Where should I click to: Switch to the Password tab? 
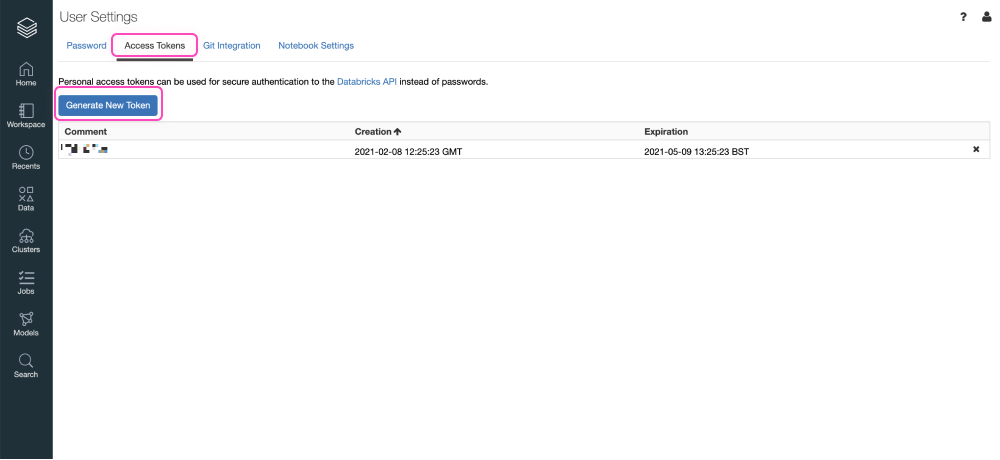click(x=86, y=46)
